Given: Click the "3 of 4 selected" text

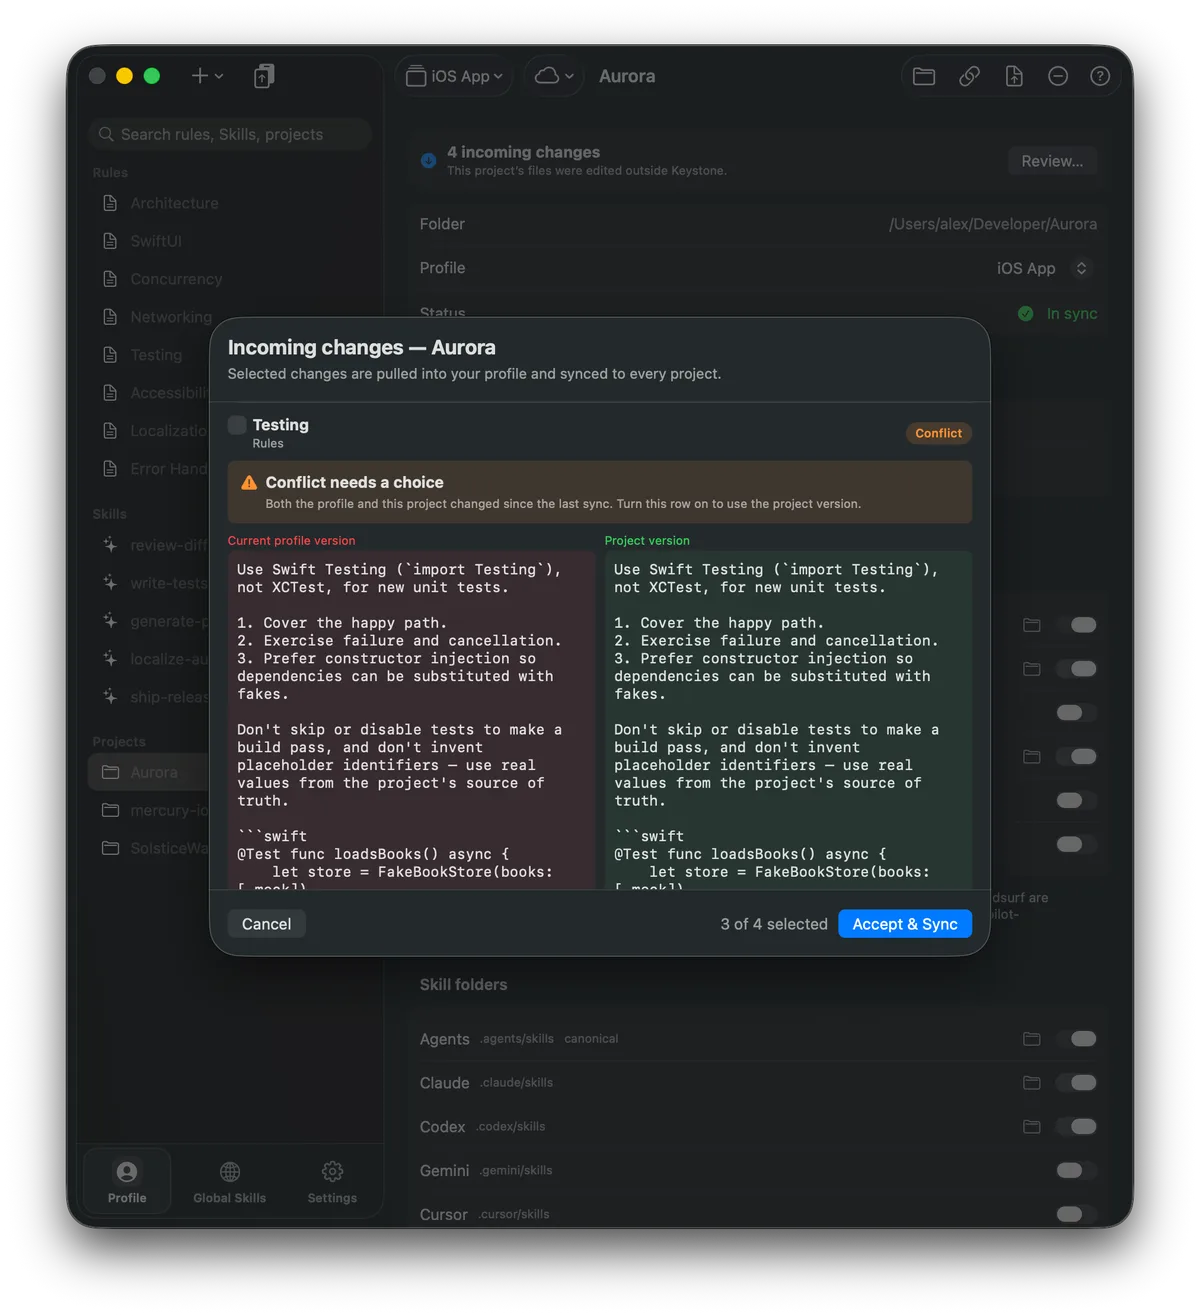Looking at the screenshot, I should (x=774, y=924).
